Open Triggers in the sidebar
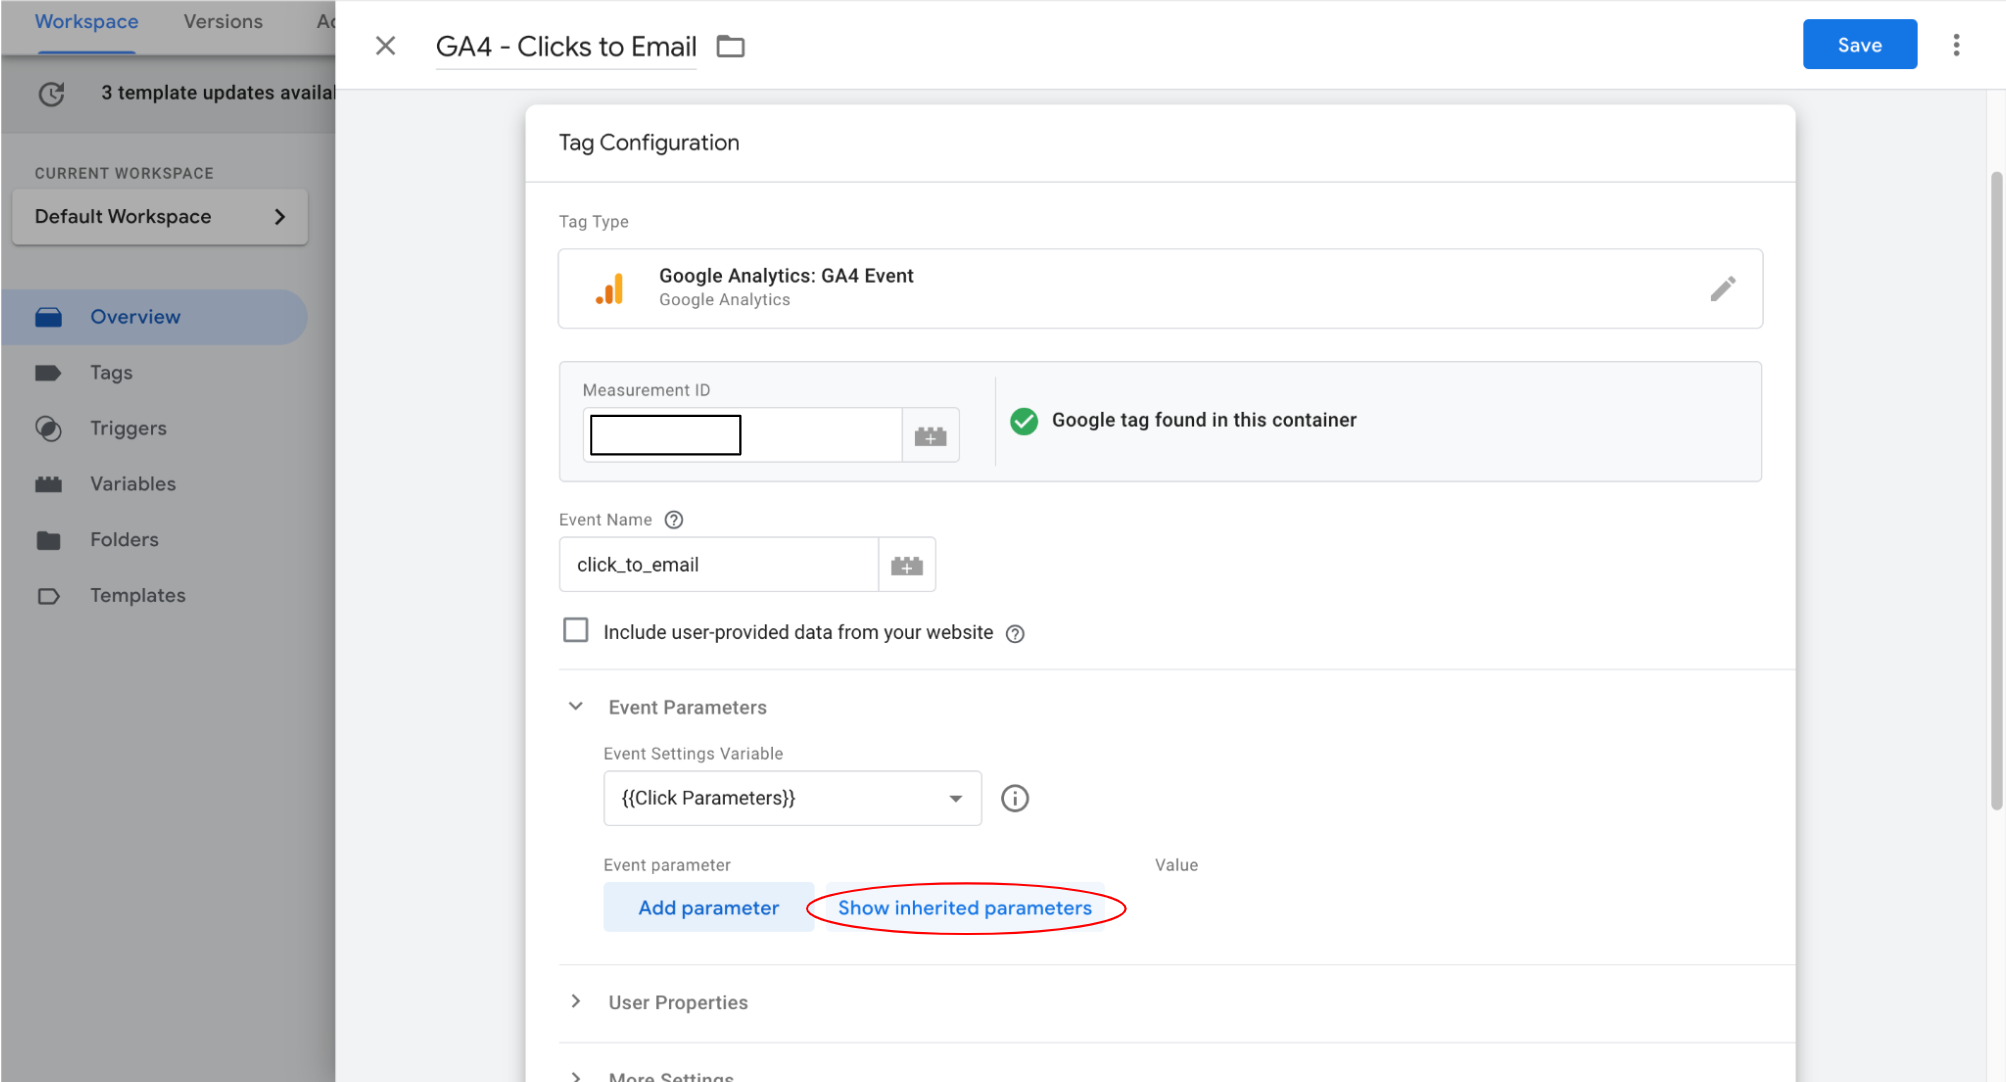The image size is (2006, 1082). coord(128,428)
